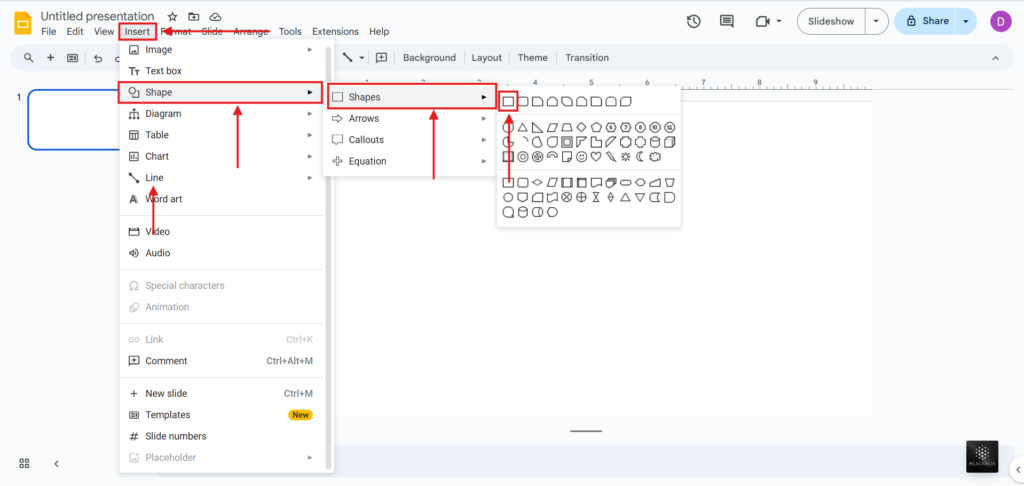
Task: Click the Share button
Action: (x=927, y=21)
